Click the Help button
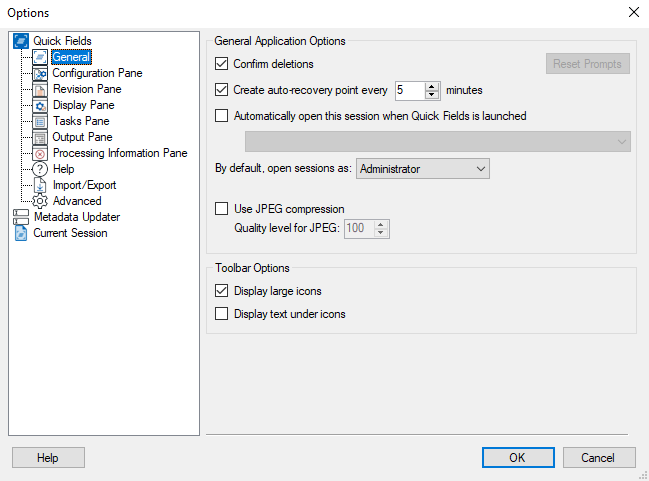Viewport: 649px width, 481px height. pos(48,457)
